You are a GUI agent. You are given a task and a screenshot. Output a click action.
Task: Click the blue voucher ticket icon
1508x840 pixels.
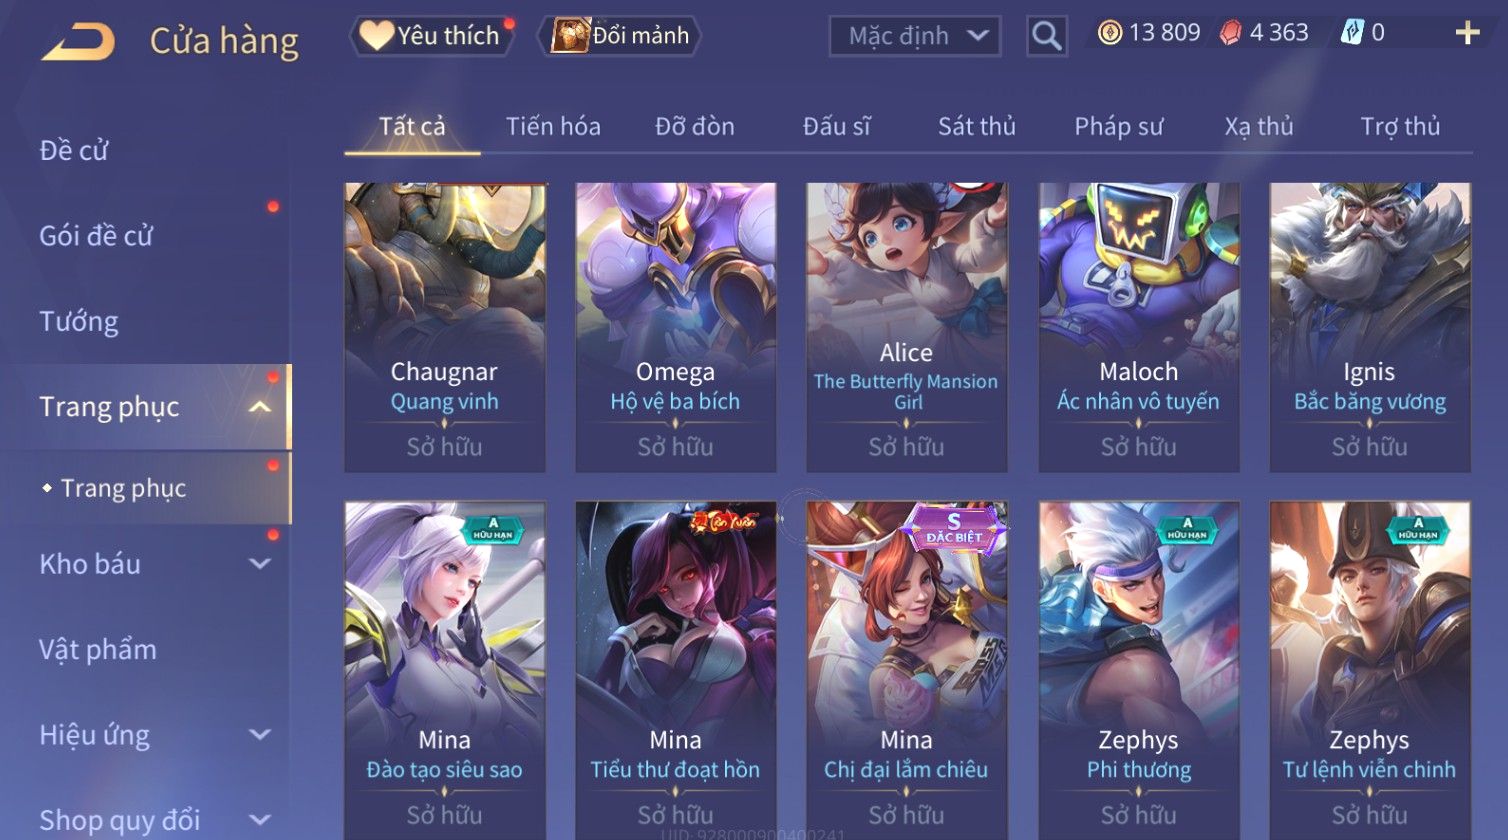1351,33
